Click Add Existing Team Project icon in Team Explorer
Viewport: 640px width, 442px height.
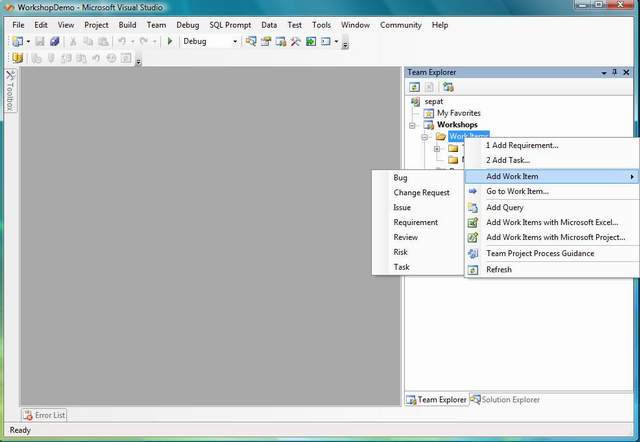click(448, 87)
